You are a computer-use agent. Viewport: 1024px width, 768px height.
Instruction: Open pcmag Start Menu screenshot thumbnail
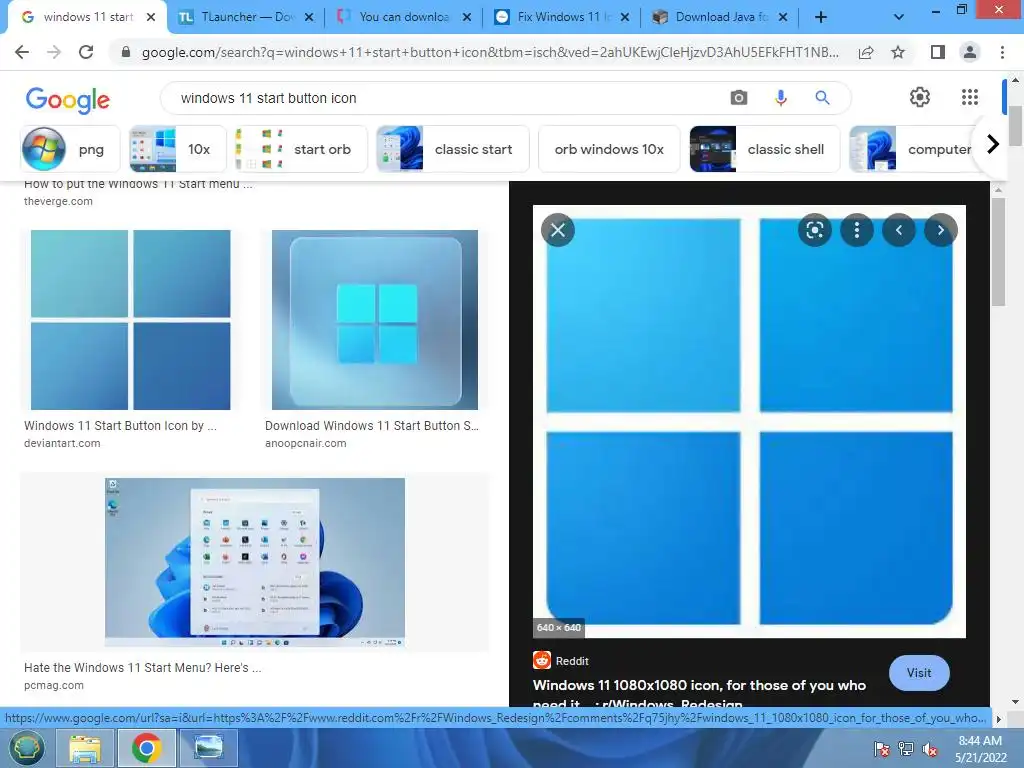(255, 562)
